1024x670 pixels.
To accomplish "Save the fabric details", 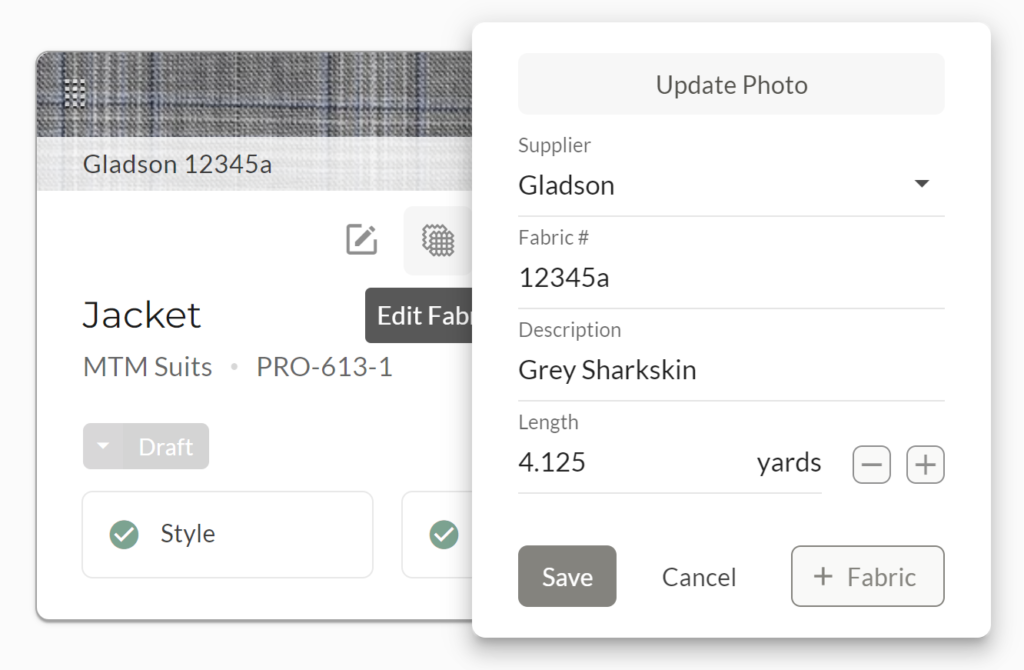I will click(567, 577).
